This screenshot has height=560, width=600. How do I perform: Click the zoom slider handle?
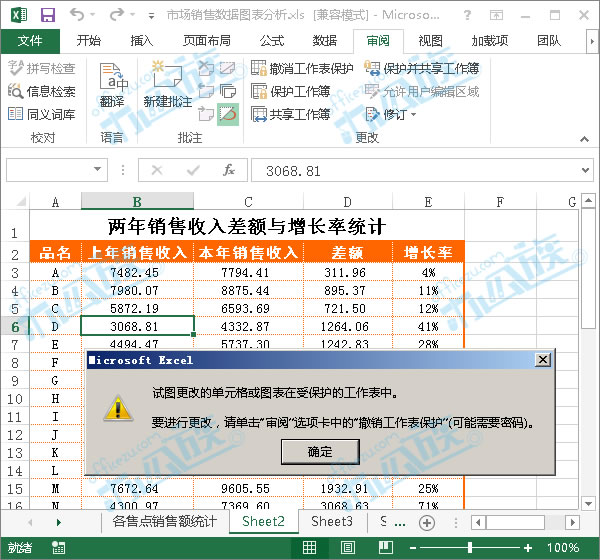pyautogui.click(x=470, y=548)
